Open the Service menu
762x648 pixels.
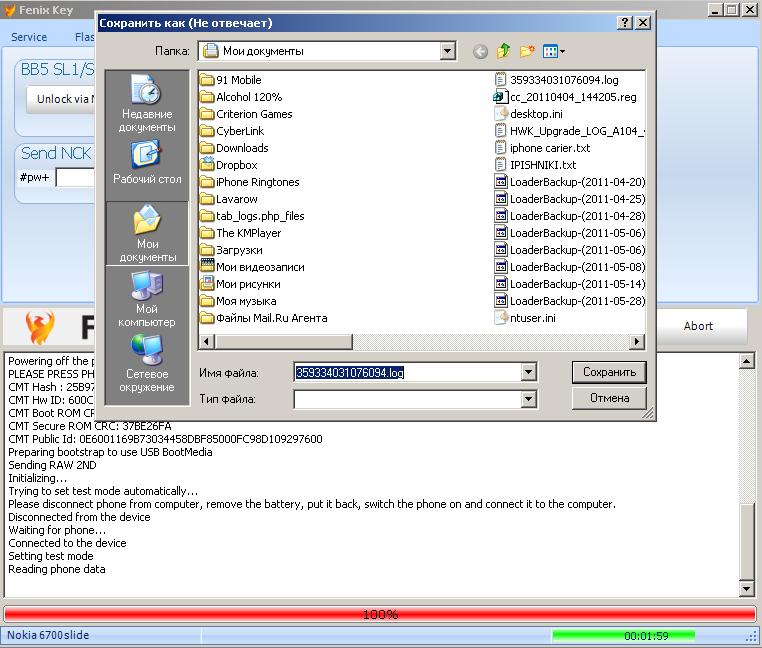click(29, 37)
